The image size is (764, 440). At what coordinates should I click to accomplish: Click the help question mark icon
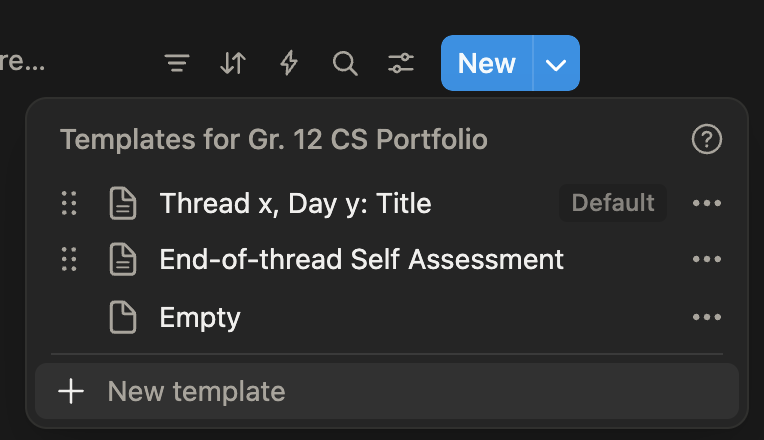706,139
